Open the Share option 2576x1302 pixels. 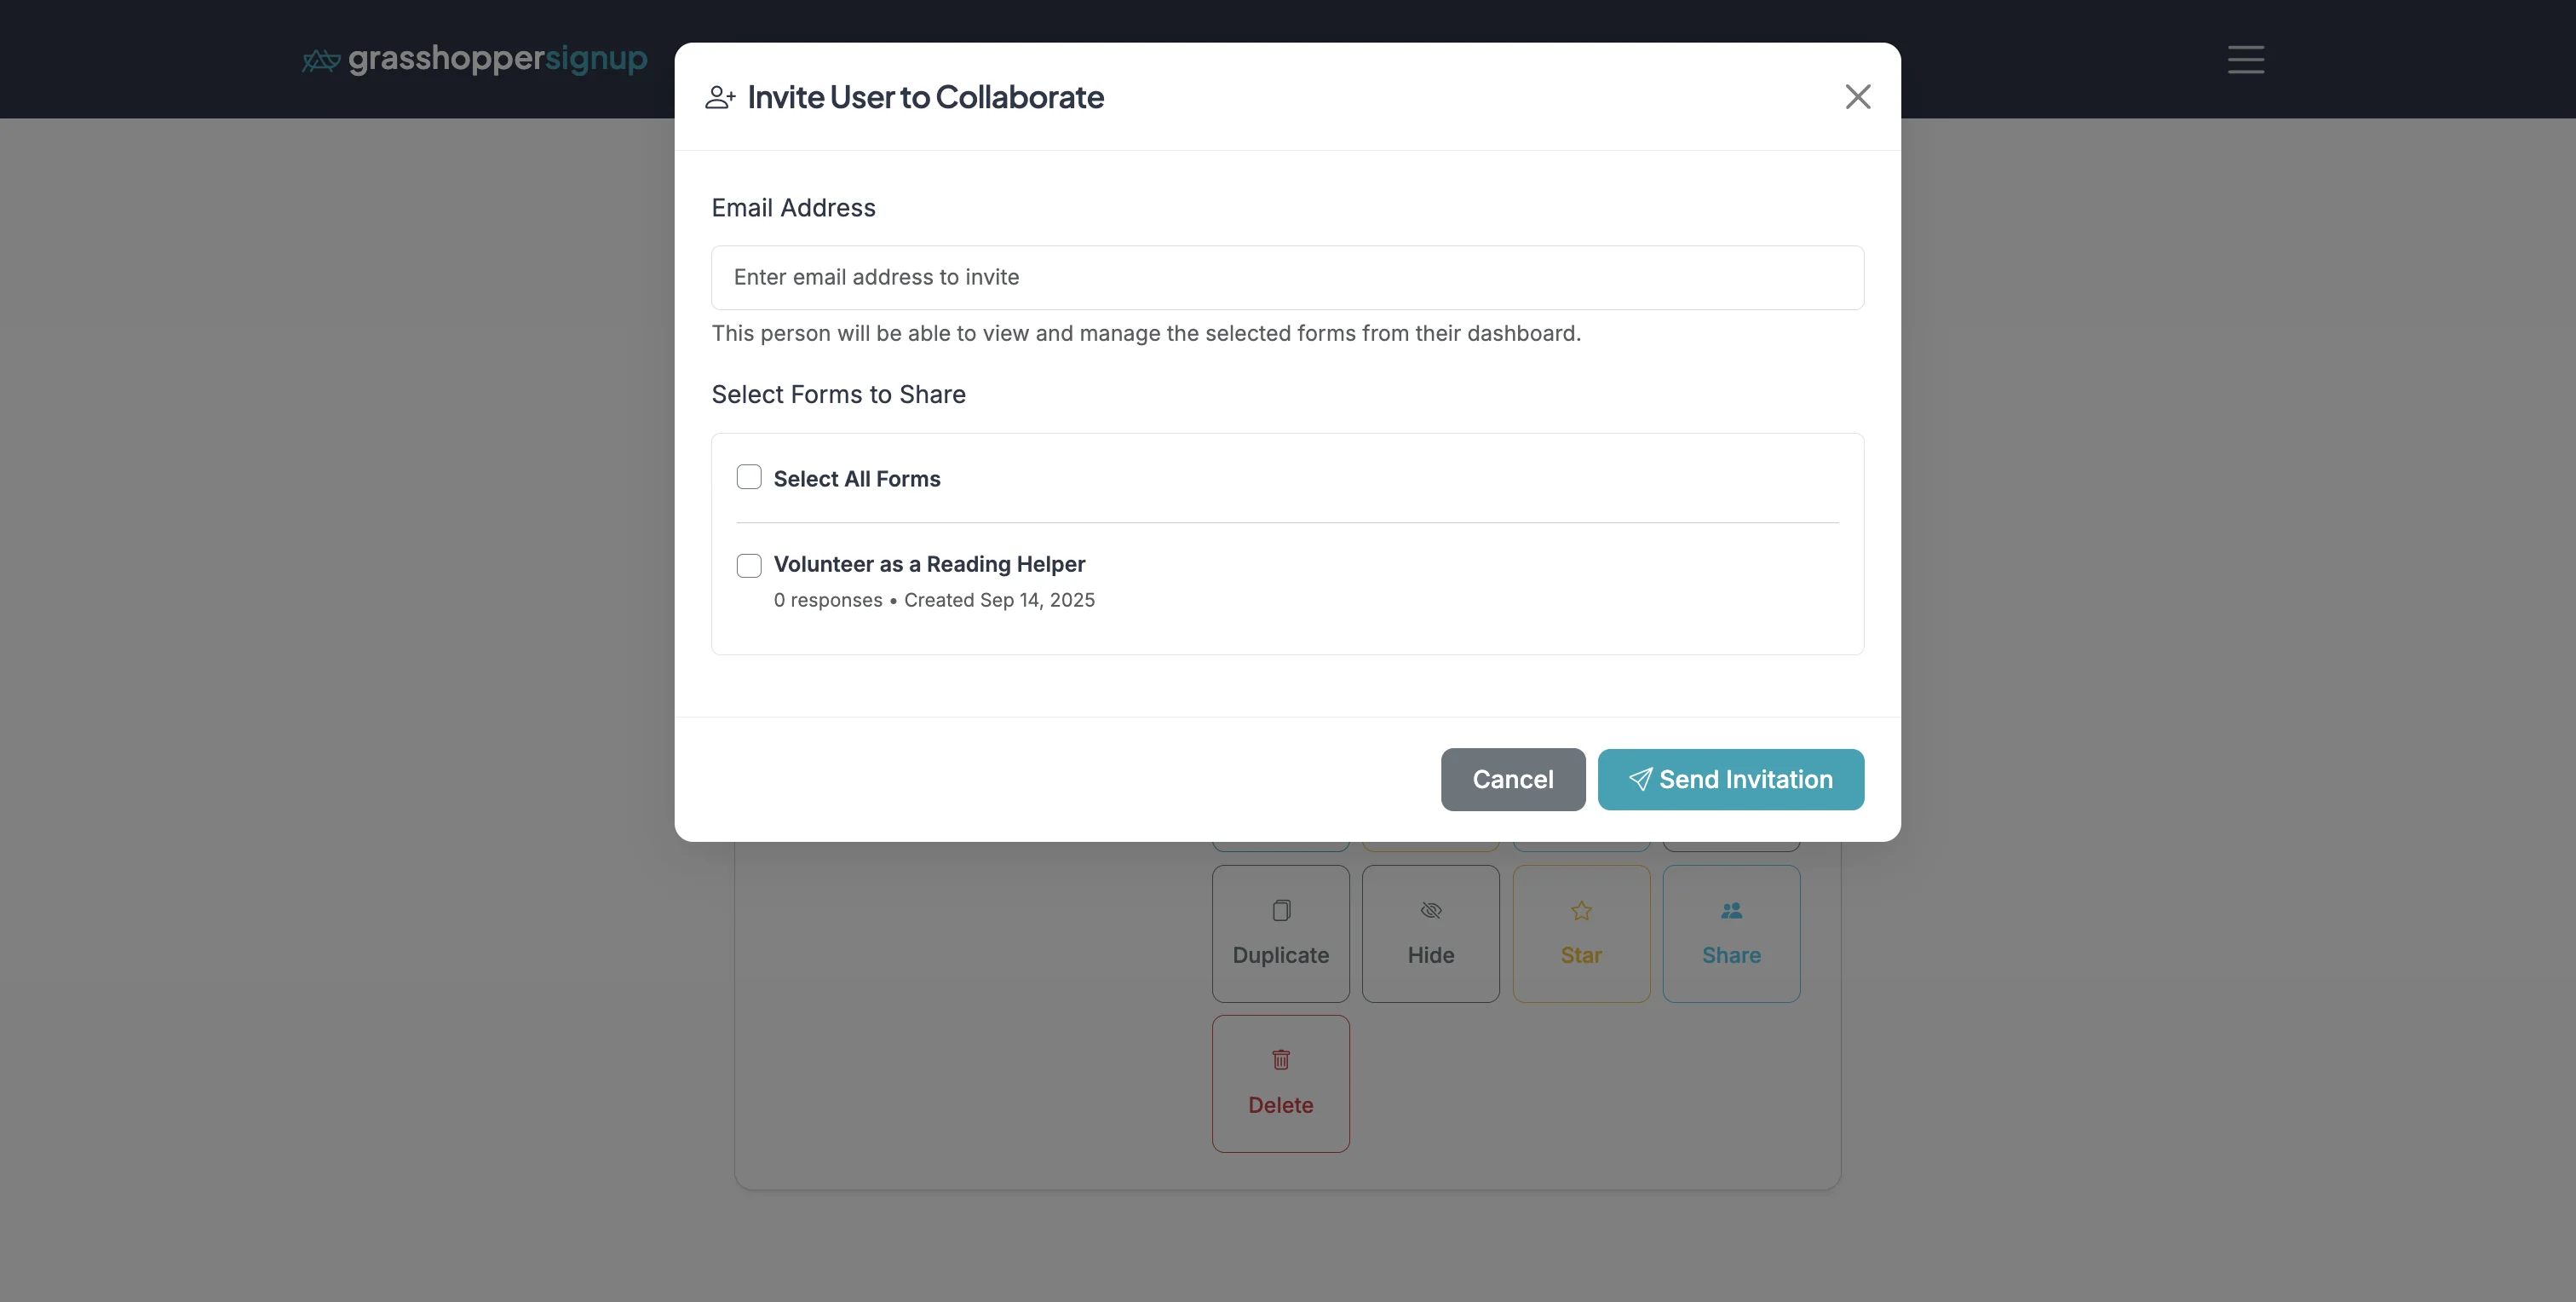point(1731,934)
